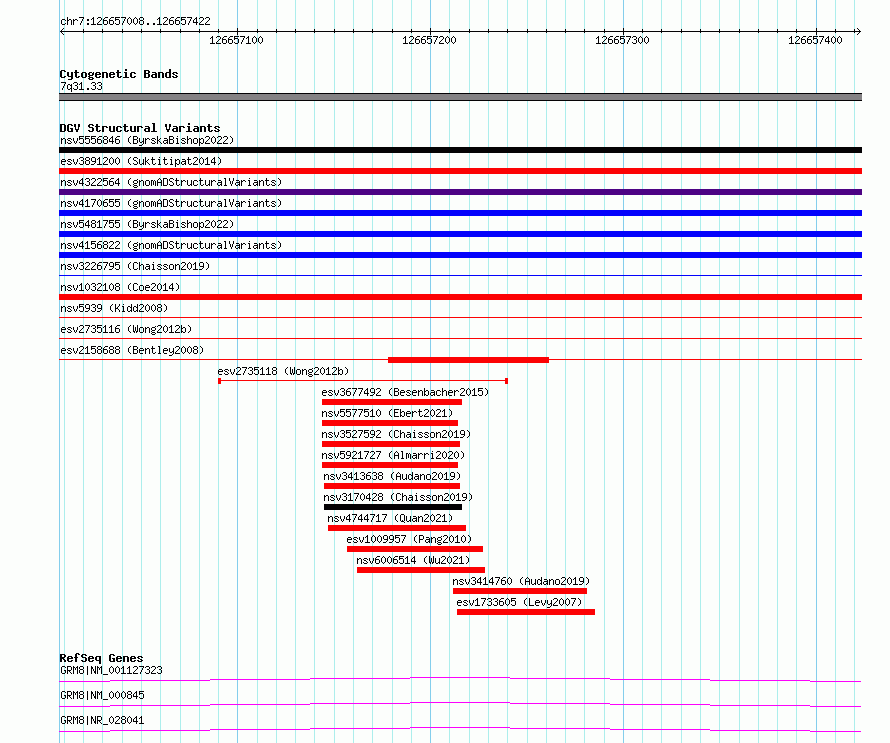Click the red bar under nsv1032108
The image size is (890, 743).
pyautogui.click(x=460, y=297)
